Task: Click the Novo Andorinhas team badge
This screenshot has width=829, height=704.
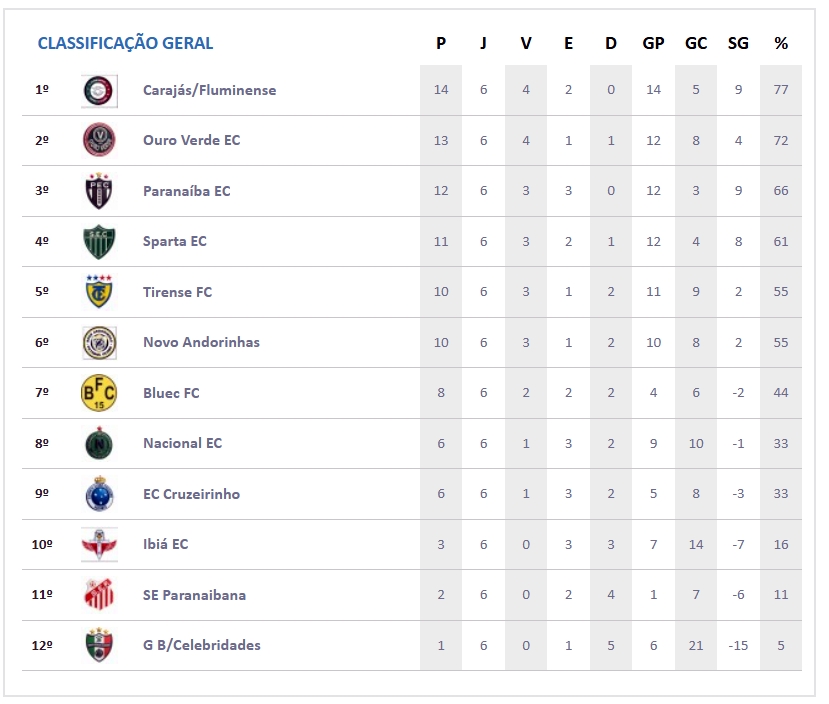Action: tap(99, 342)
